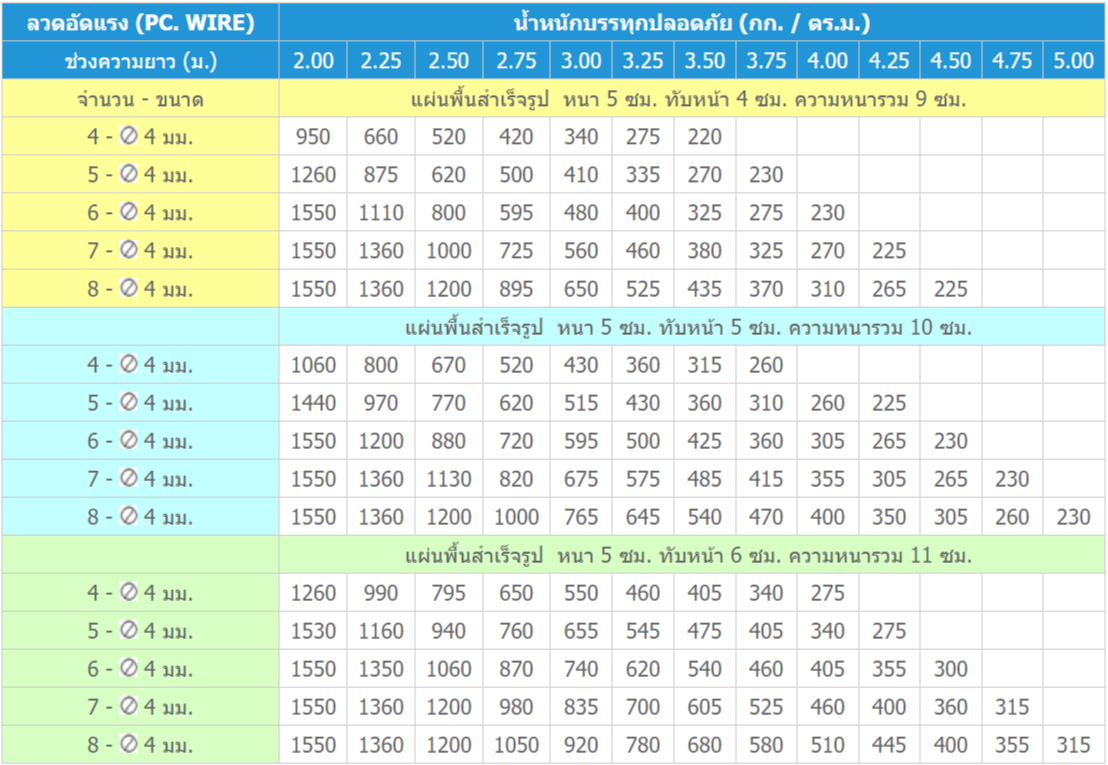Viewport: 1108px width, 765px height.
Task: Select the cell with value 880
Action: tap(449, 441)
